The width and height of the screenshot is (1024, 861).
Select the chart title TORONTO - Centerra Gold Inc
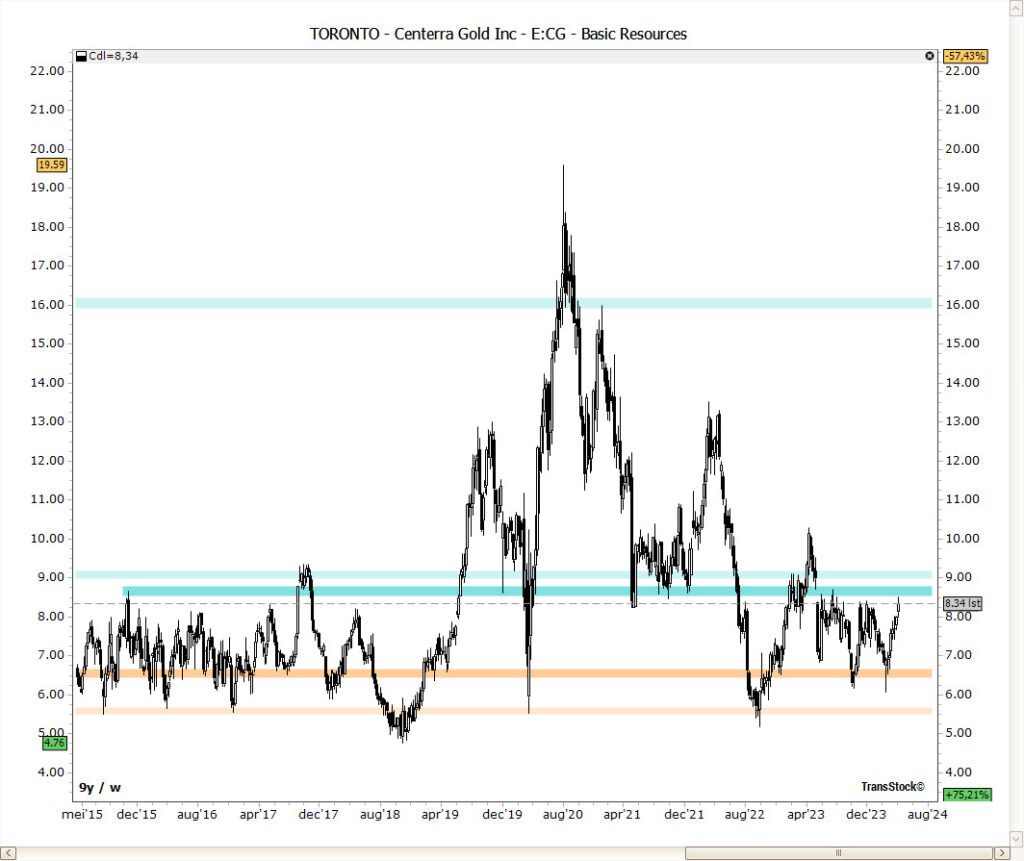click(x=497, y=33)
